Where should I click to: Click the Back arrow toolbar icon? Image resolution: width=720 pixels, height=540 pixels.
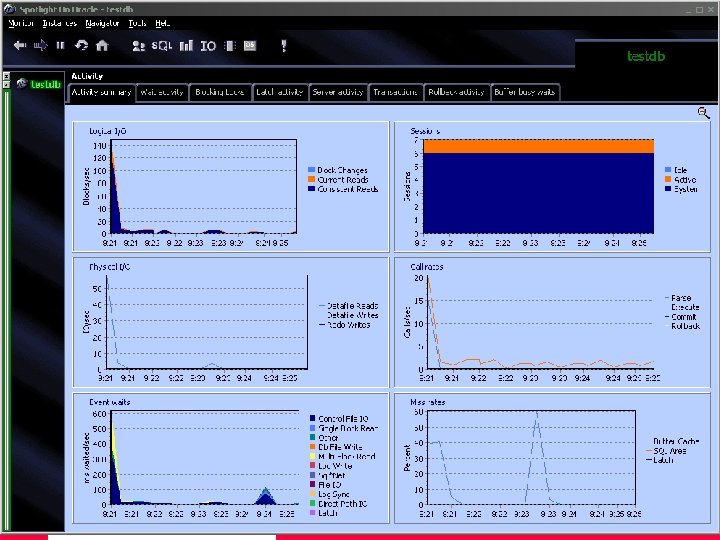19,45
